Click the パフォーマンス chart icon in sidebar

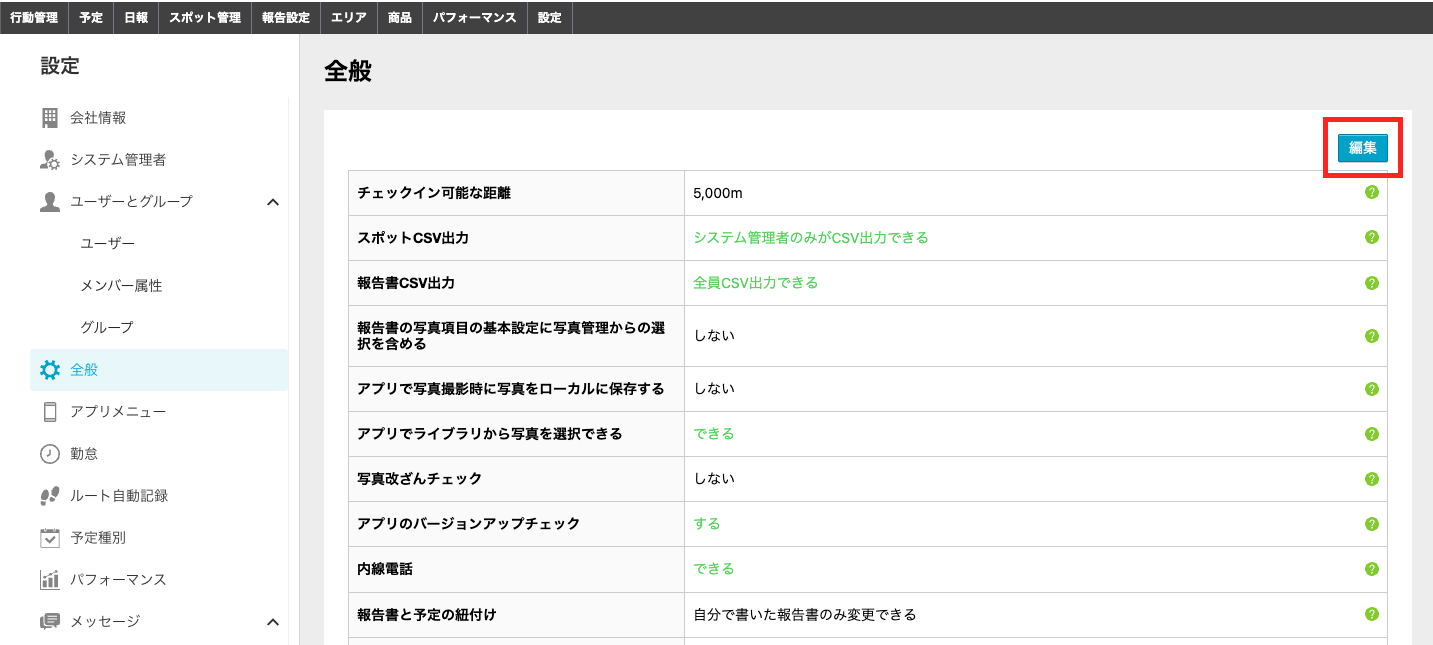(50, 580)
